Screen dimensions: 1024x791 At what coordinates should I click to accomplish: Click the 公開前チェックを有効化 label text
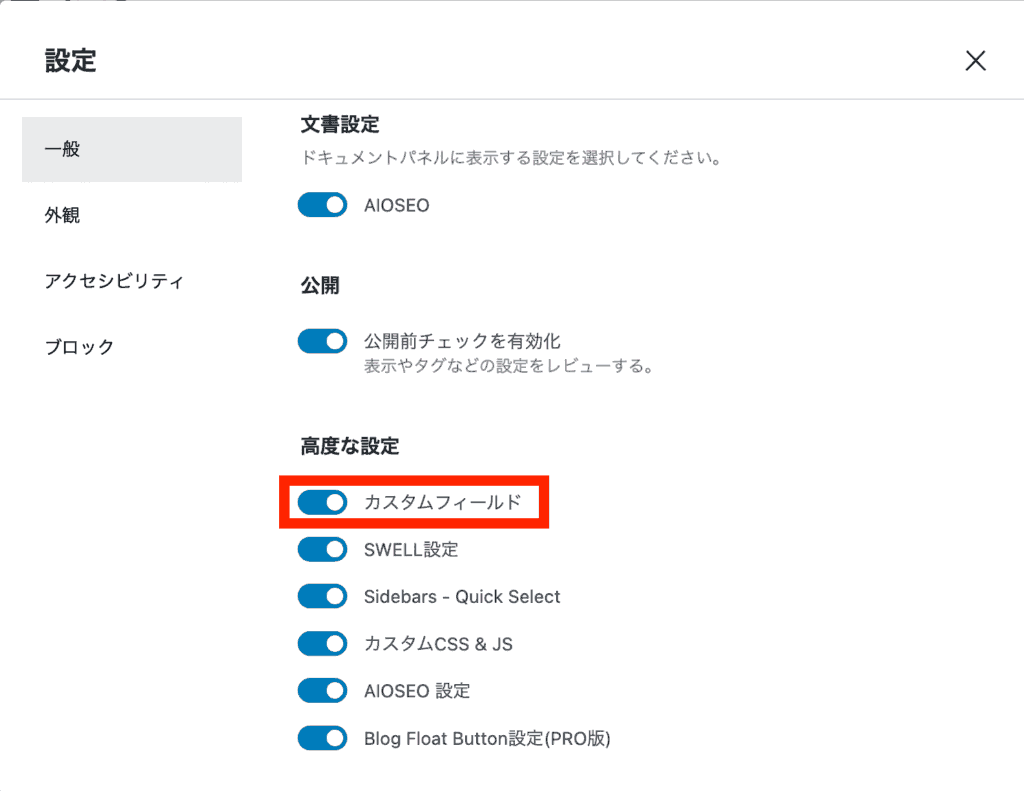click(462, 342)
